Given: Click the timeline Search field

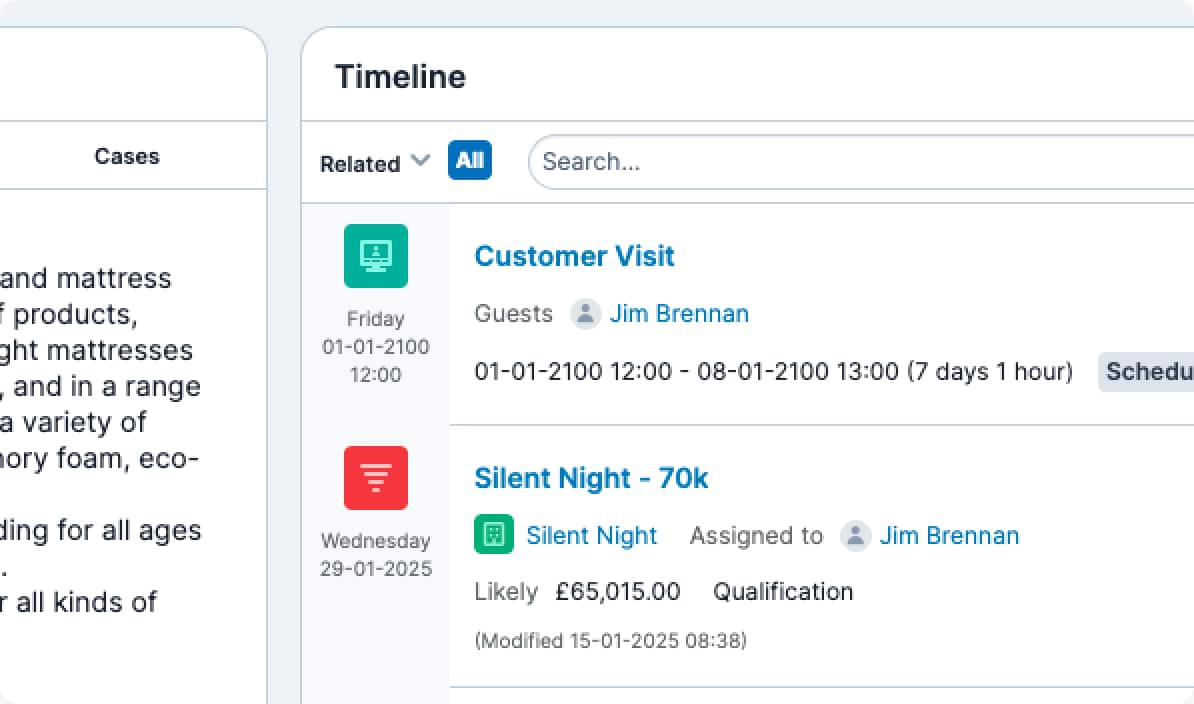Looking at the screenshot, I should point(860,162).
